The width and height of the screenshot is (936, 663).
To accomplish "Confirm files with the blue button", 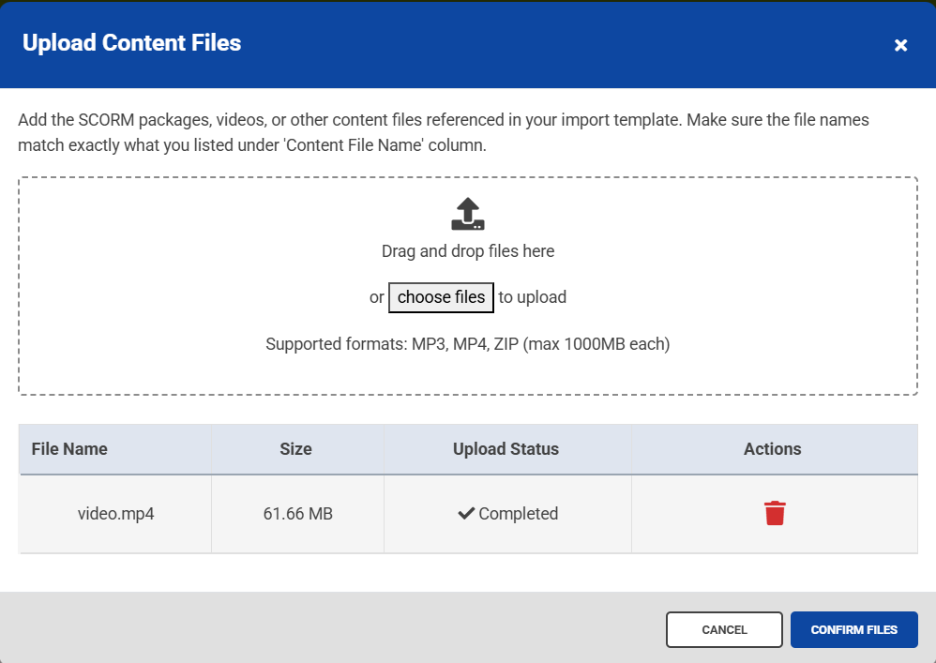I will (853, 630).
